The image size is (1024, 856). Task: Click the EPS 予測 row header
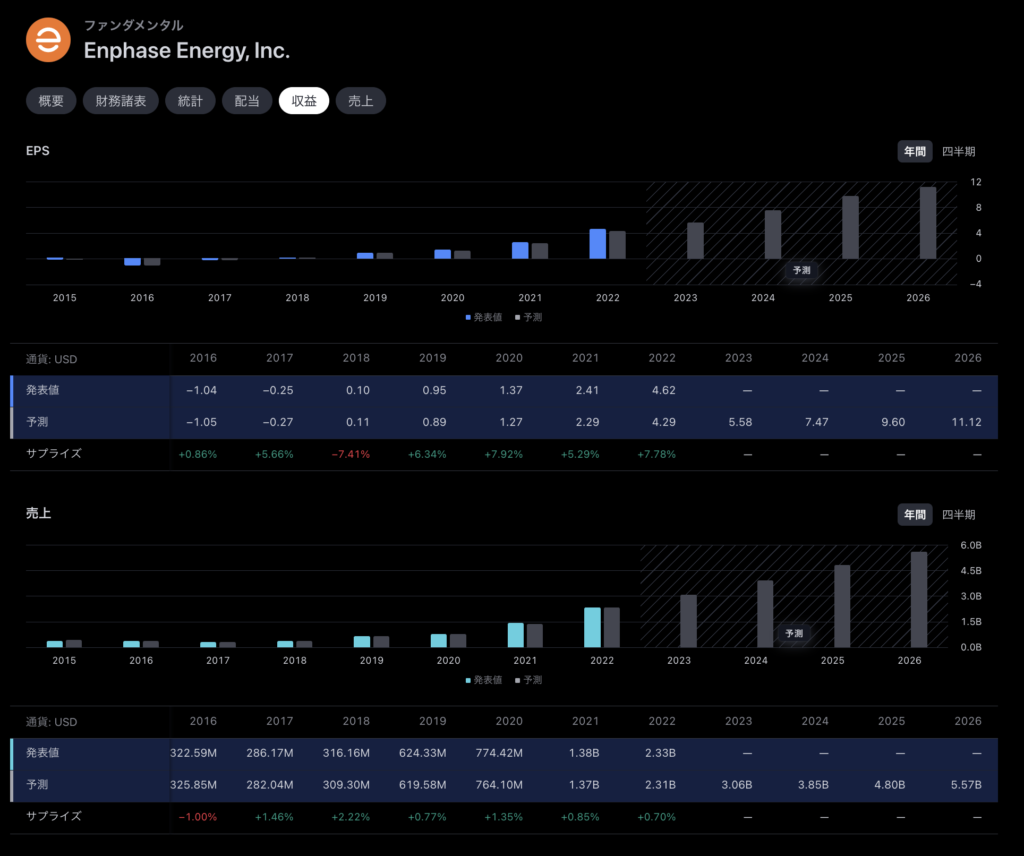click(x=37, y=422)
